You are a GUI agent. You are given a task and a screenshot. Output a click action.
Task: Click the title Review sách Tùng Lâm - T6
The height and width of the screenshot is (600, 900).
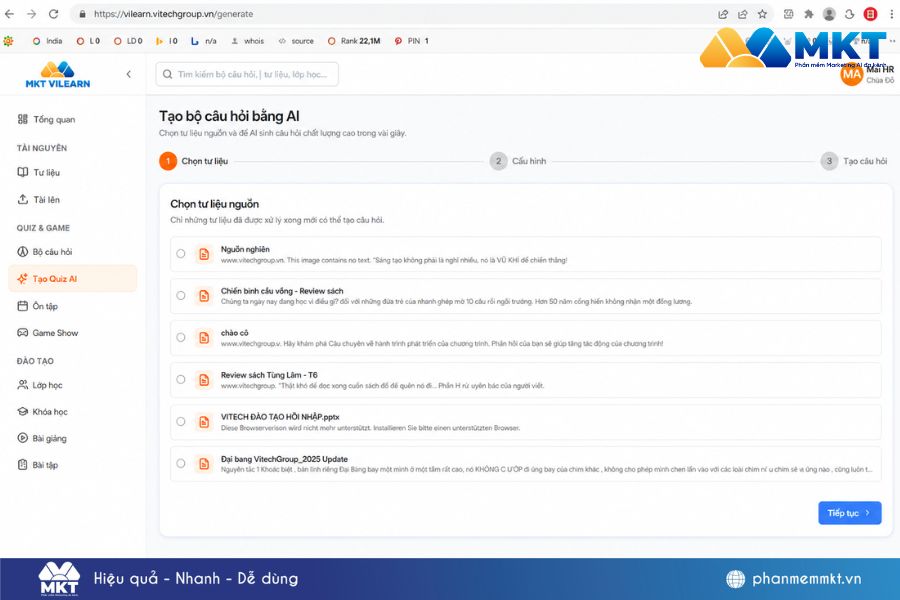point(269,375)
